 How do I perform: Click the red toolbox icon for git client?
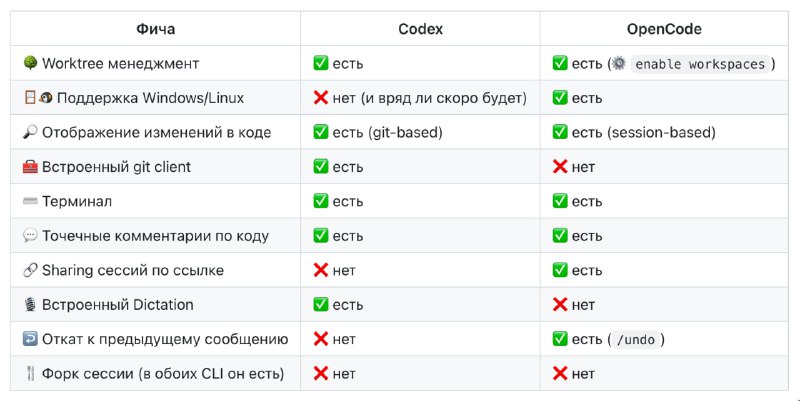[29, 167]
